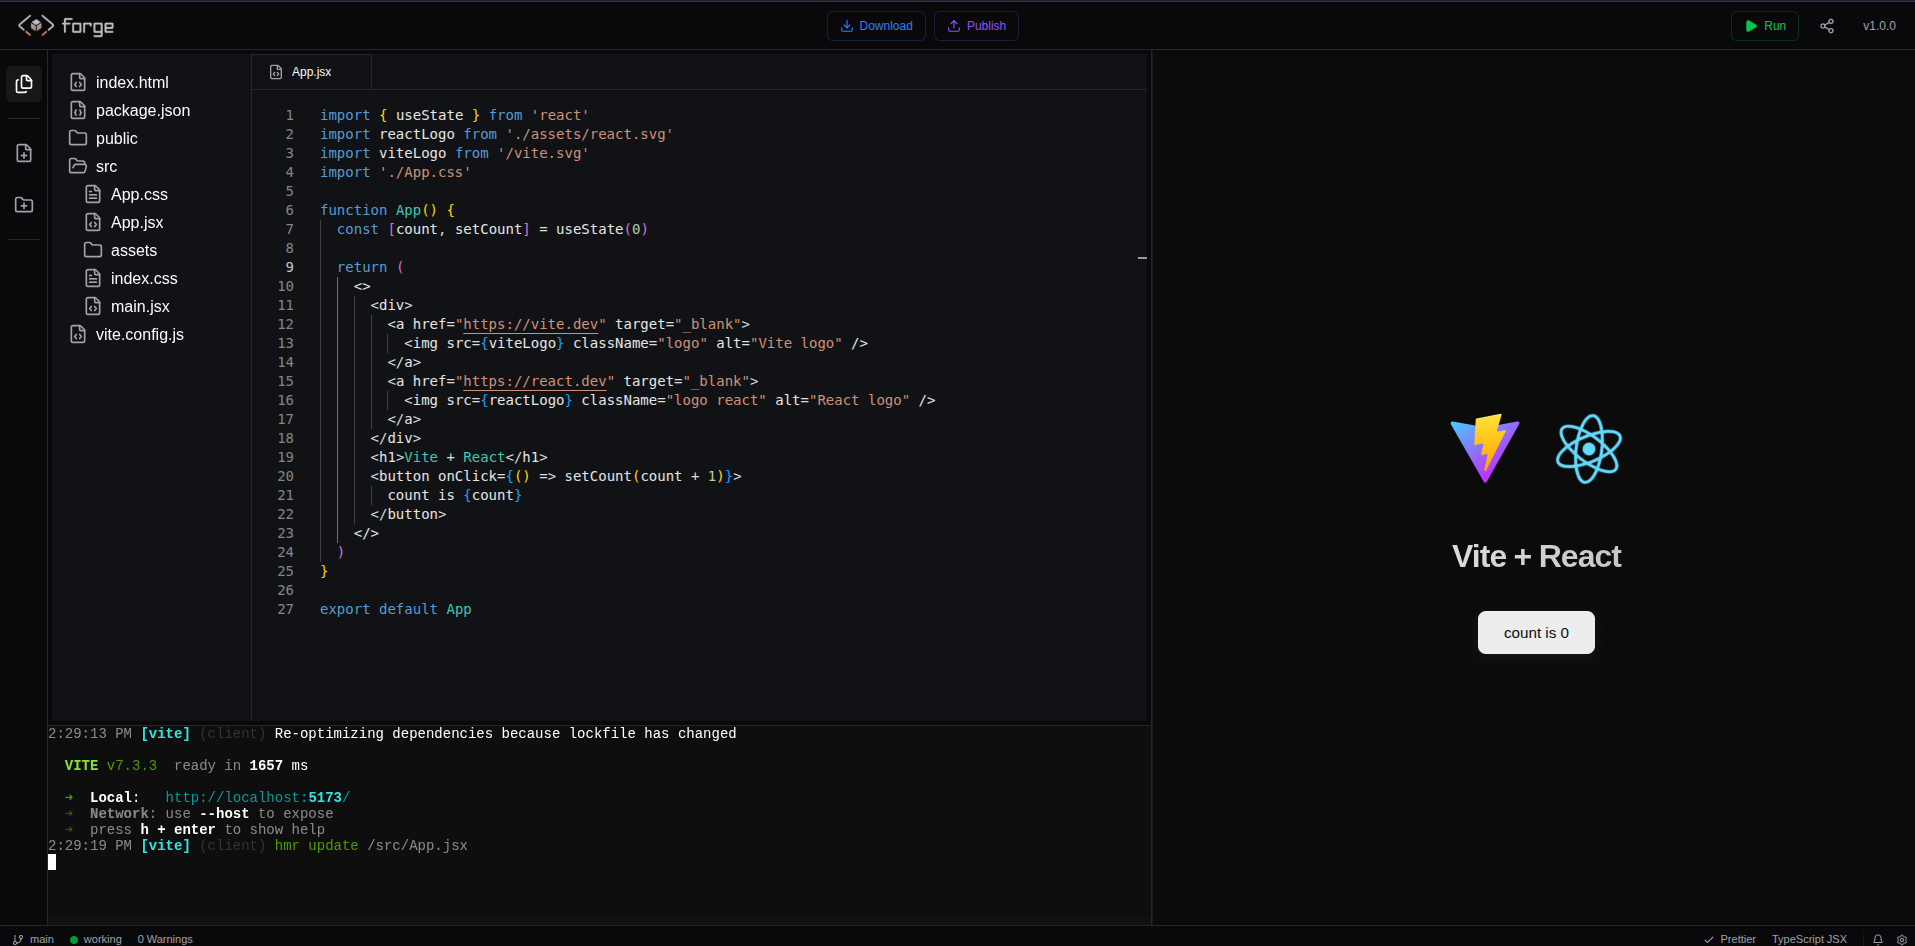Viewport: 1915px width, 946px height.
Task: Switch to the App.jsx editor tab
Action: (x=311, y=72)
